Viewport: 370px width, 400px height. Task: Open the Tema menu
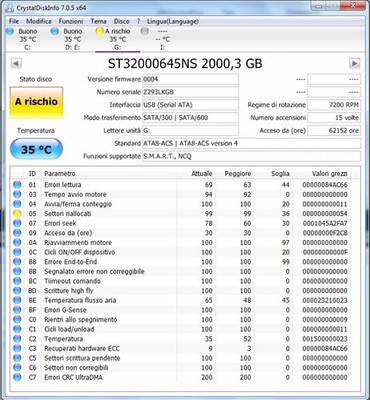click(98, 21)
